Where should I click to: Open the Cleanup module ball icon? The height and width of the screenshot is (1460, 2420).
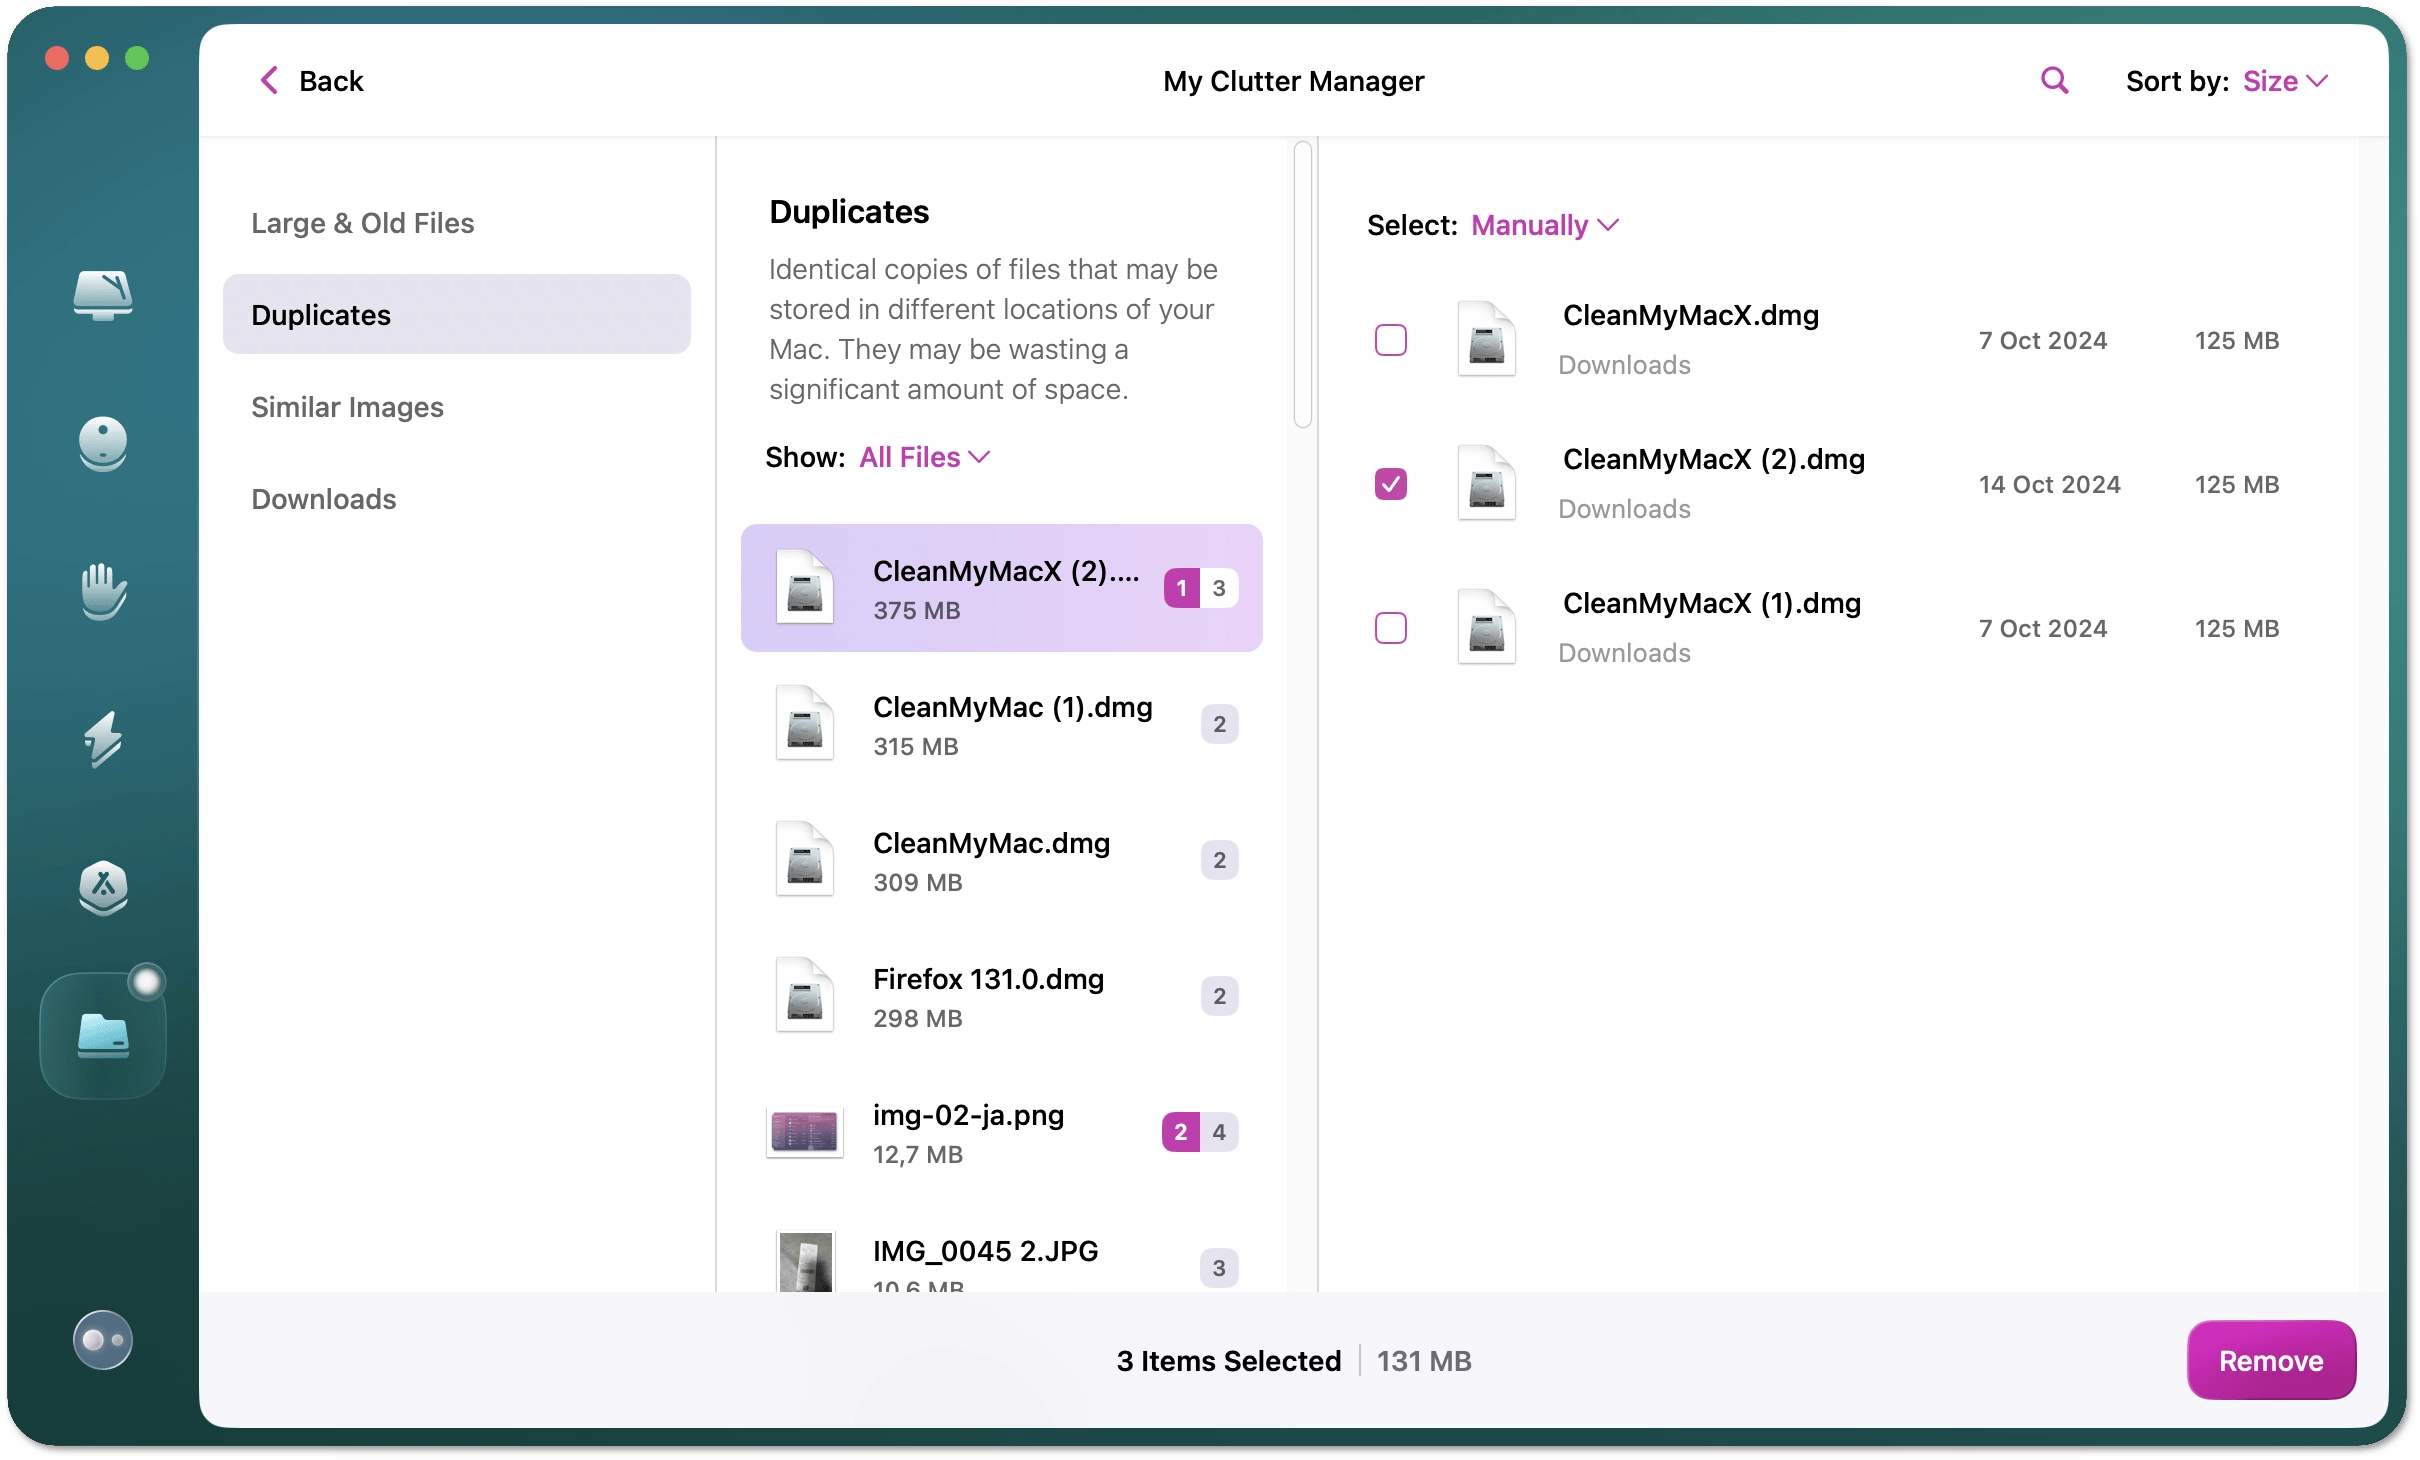coord(103,443)
